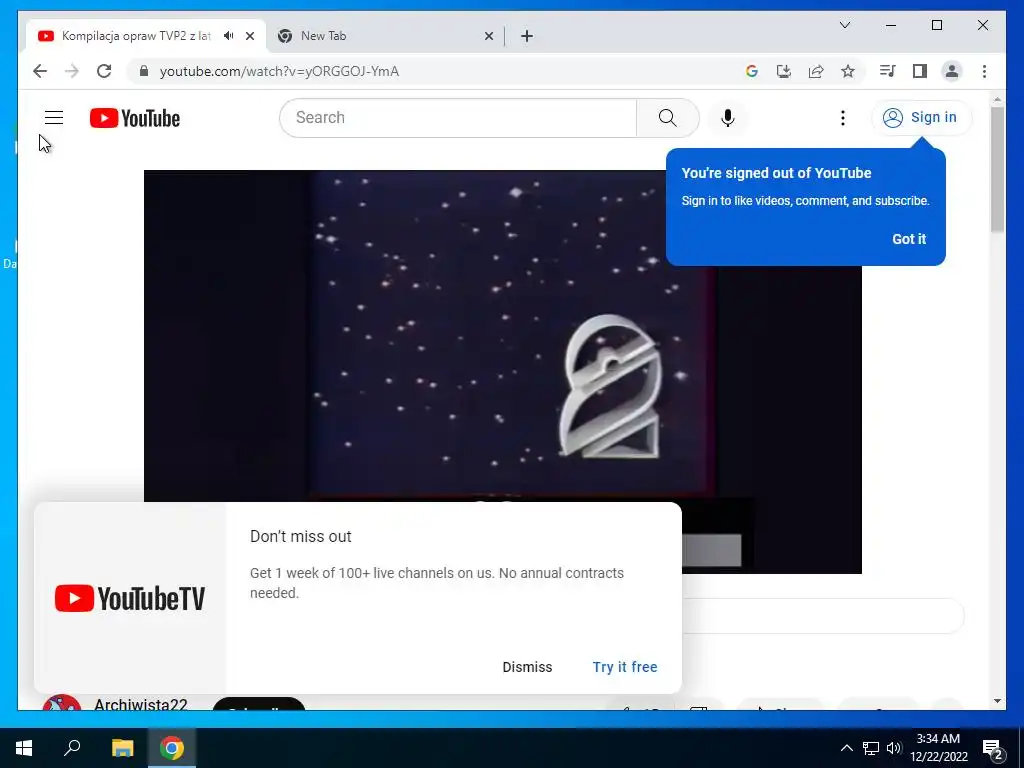This screenshot has height=768, width=1024.
Task: Open the YouTube hamburger guide menu
Action: 54,118
